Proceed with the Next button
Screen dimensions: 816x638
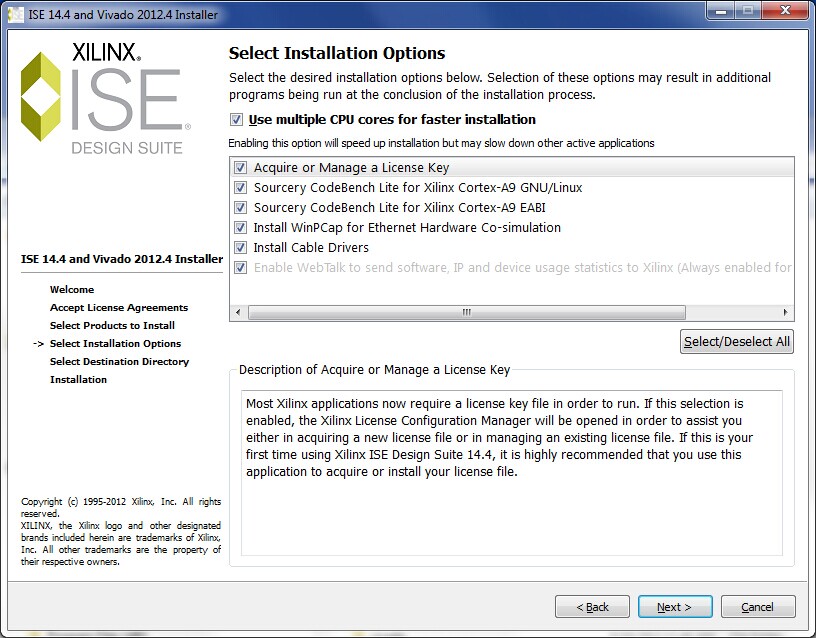point(674,607)
